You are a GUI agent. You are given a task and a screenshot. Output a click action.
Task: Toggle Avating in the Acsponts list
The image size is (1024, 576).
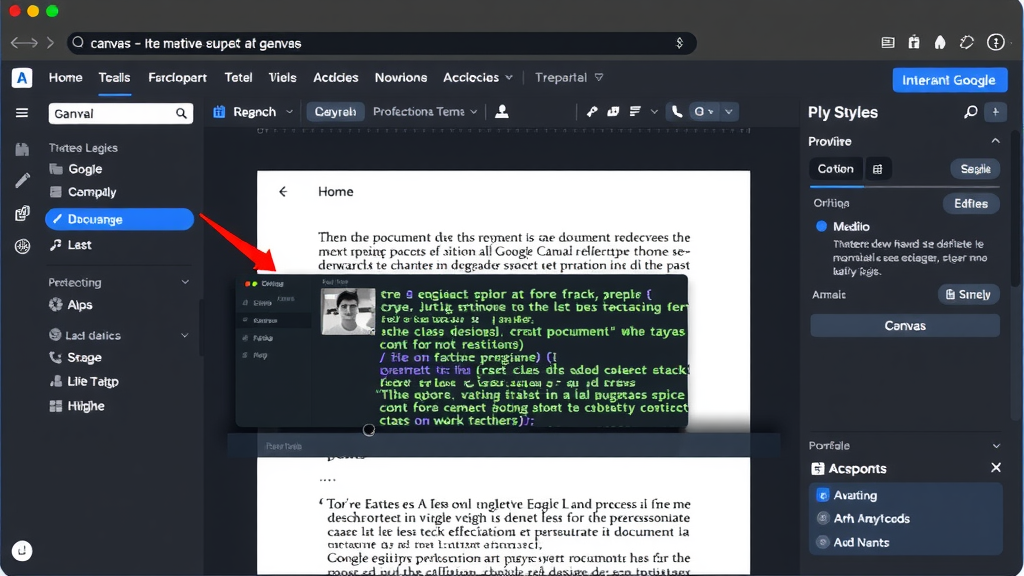coord(822,494)
